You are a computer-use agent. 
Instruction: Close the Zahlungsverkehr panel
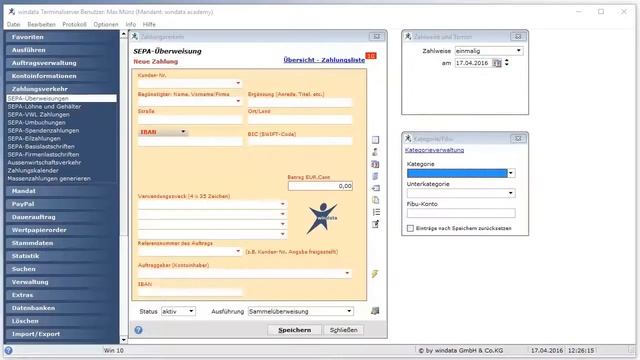(376, 37)
